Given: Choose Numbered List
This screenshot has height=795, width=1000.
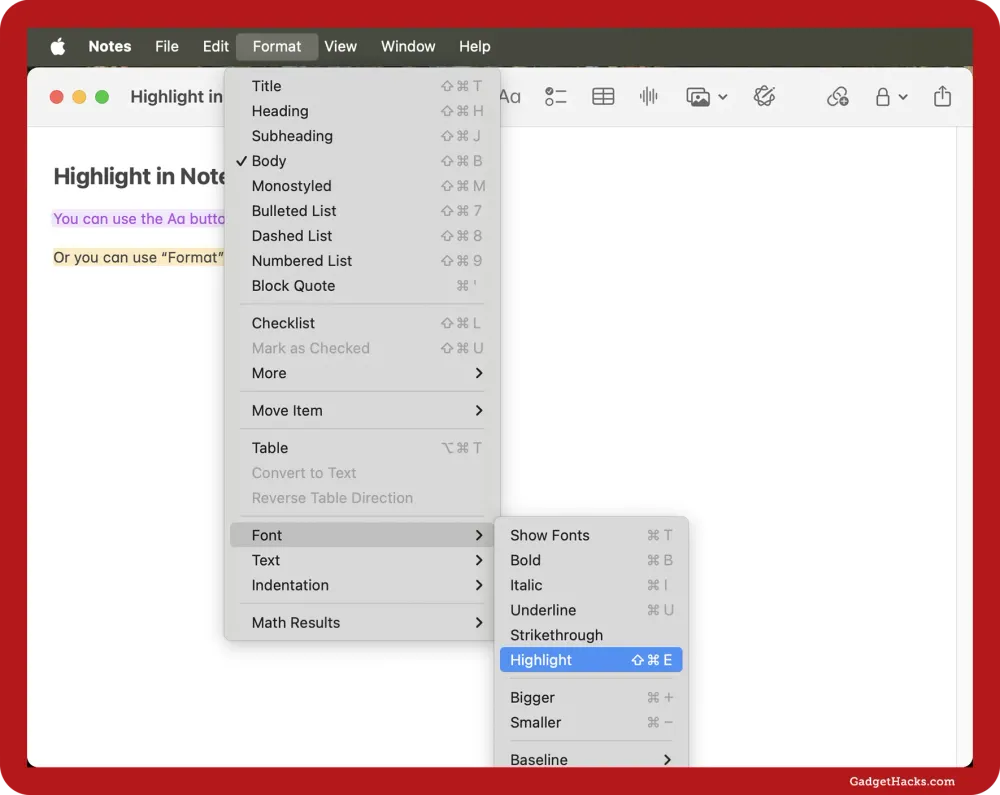Looking at the screenshot, I should (x=362, y=261).
